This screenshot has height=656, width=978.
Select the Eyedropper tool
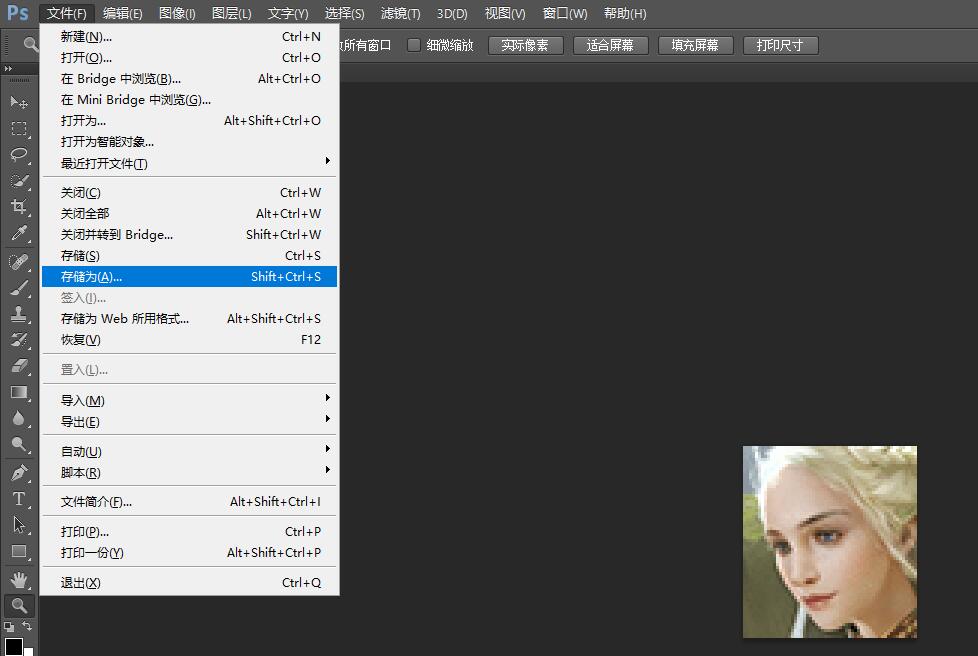click(19, 234)
